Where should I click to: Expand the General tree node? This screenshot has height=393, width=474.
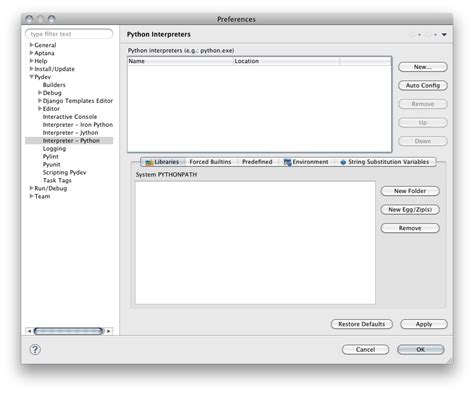31,45
